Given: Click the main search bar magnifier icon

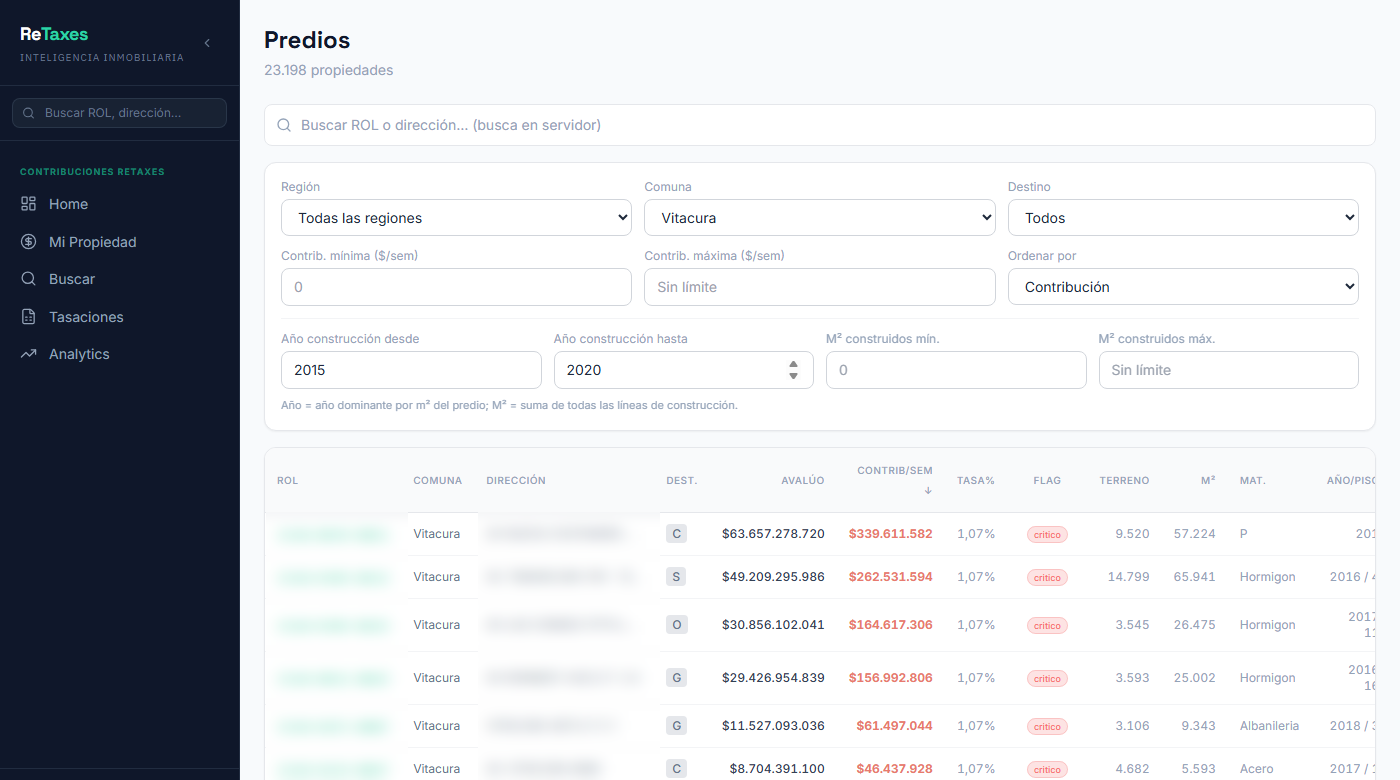Looking at the screenshot, I should [284, 125].
